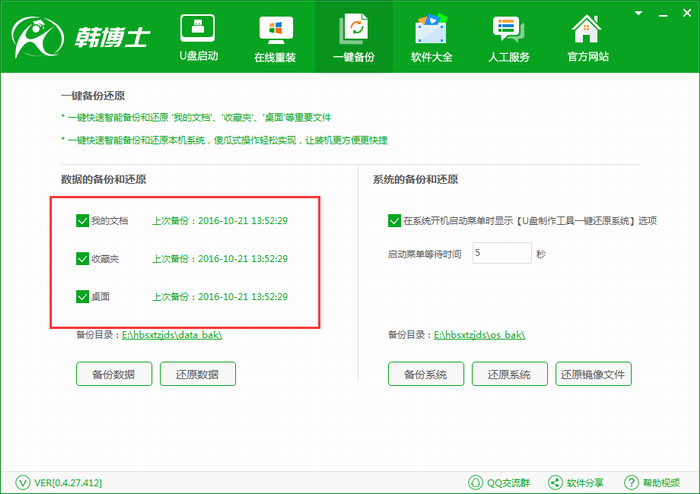
Task: Click the 数据的备份和还原 section heading
Action: point(104,179)
